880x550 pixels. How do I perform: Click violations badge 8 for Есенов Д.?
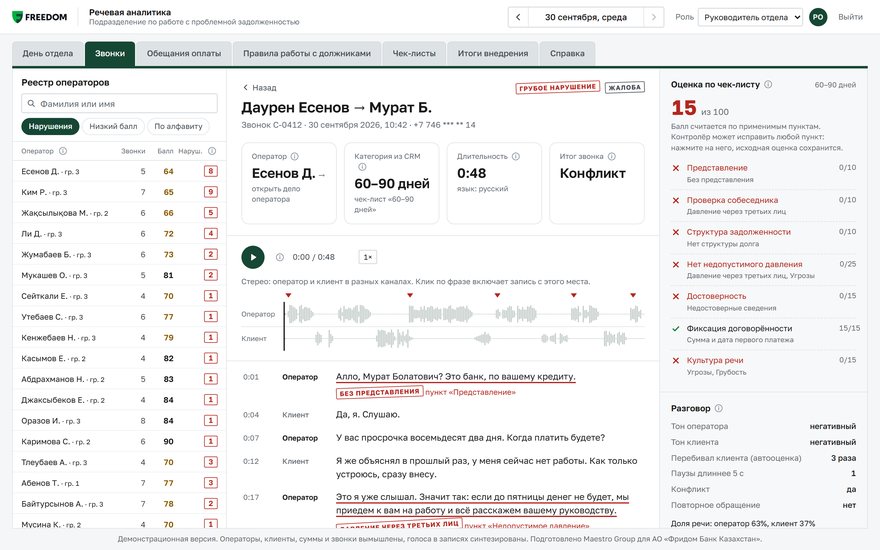pyautogui.click(x=210, y=171)
